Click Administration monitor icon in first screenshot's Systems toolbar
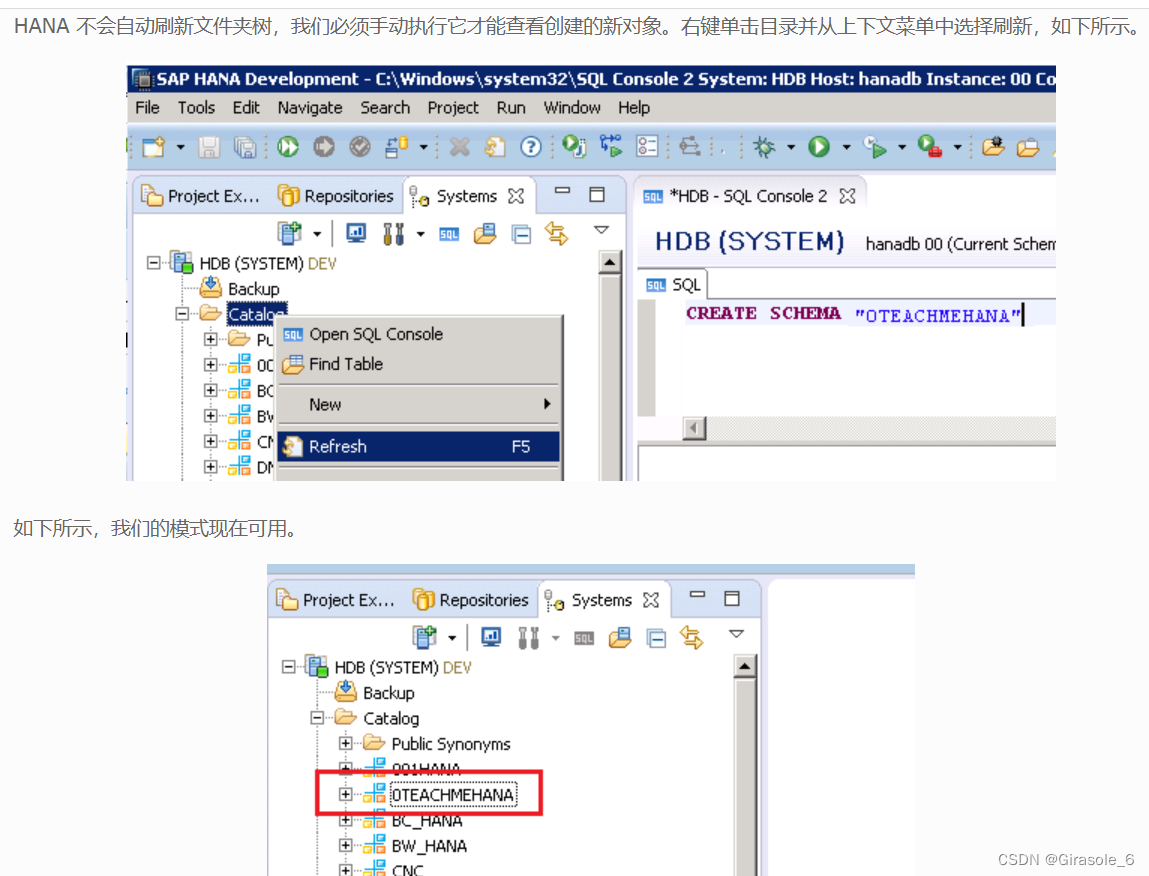This screenshot has width=1149, height=876. click(x=356, y=233)
